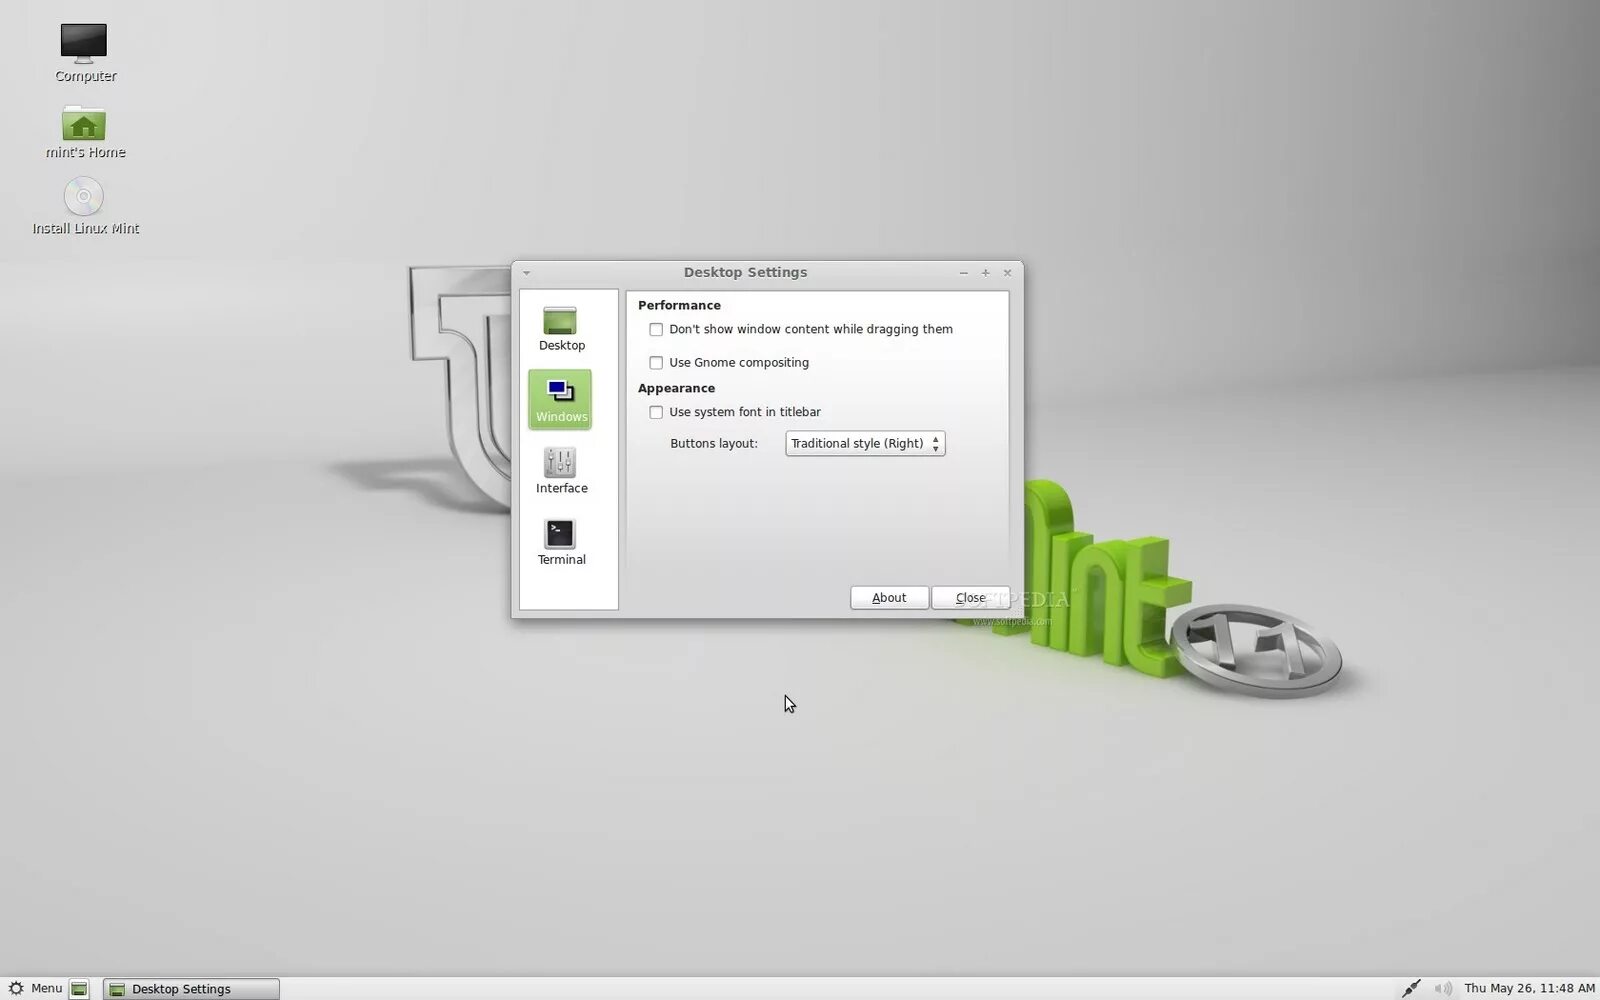
Task: Click the Performance section heading
Action: coord(679,305)
